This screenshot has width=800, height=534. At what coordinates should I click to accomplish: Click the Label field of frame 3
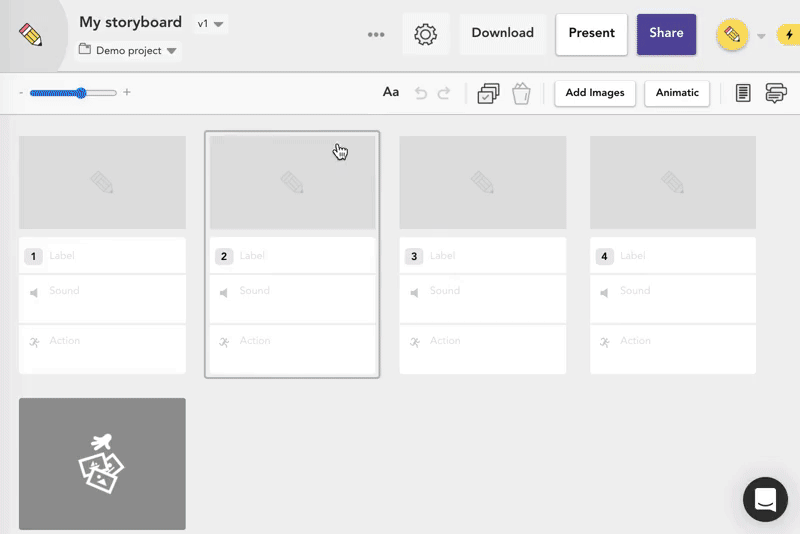[490, 256]
